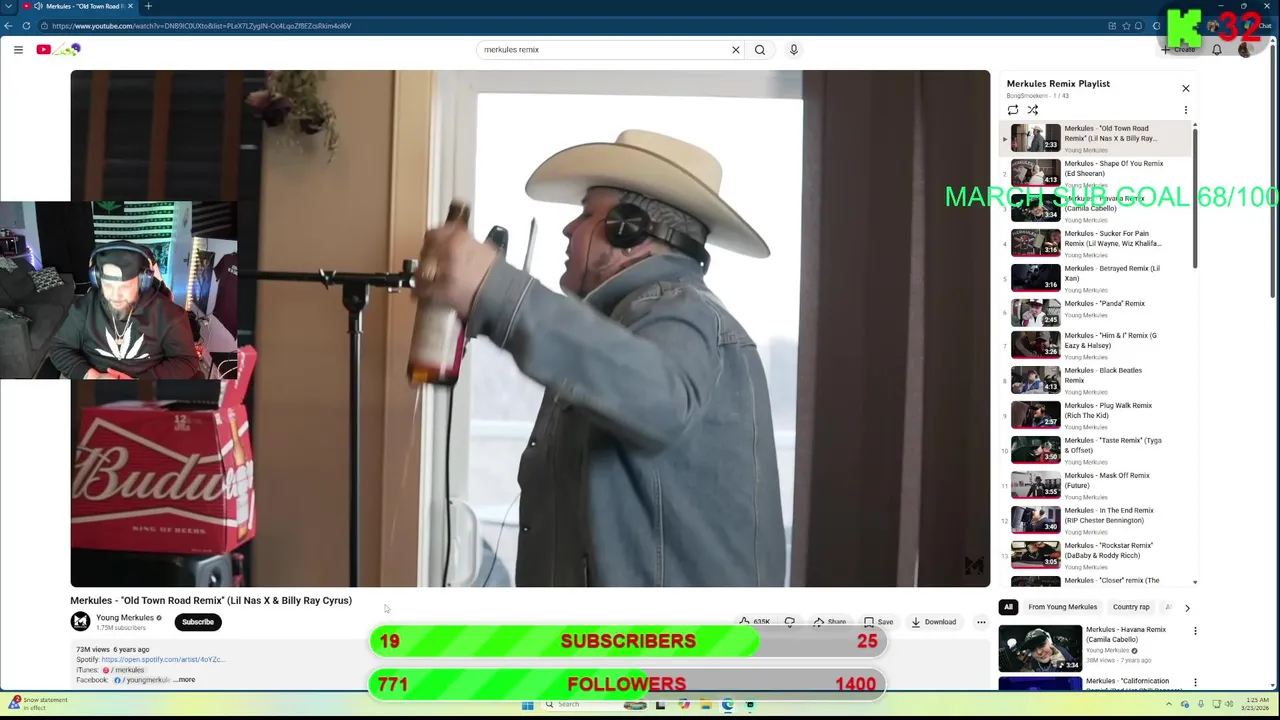Save the video to a playlist
The width and height of the screenshot is (1280, 720).
878,622
